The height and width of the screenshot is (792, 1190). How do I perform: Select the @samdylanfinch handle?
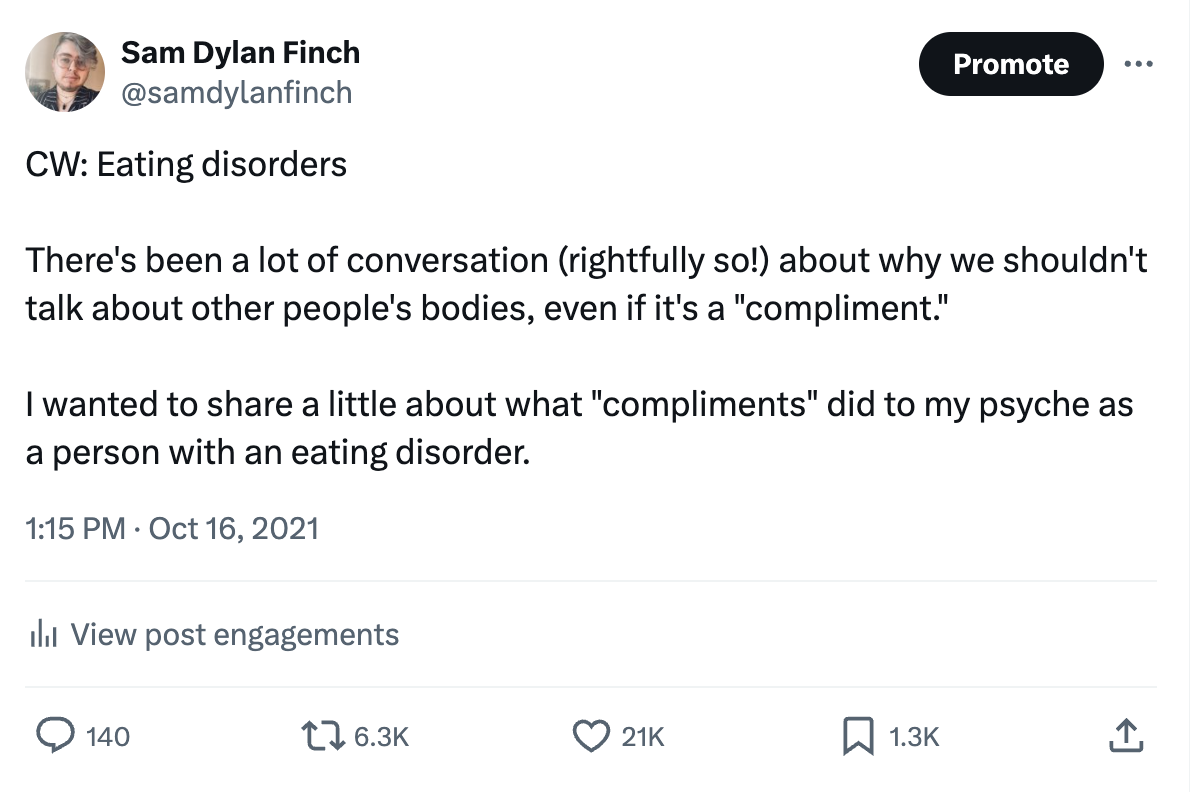pyautogui.click(x=236, y=92)
